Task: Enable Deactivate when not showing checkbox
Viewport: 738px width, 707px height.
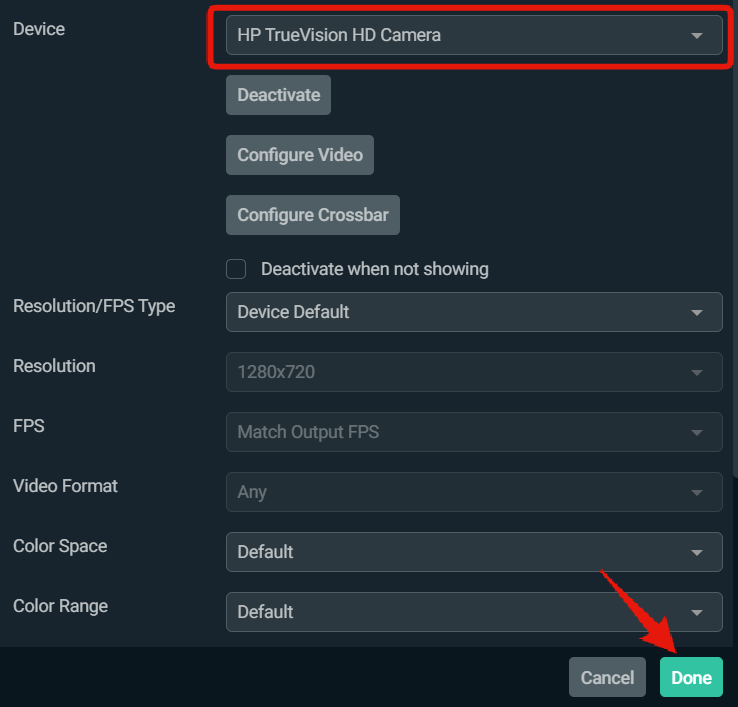Action: point(236,269)
